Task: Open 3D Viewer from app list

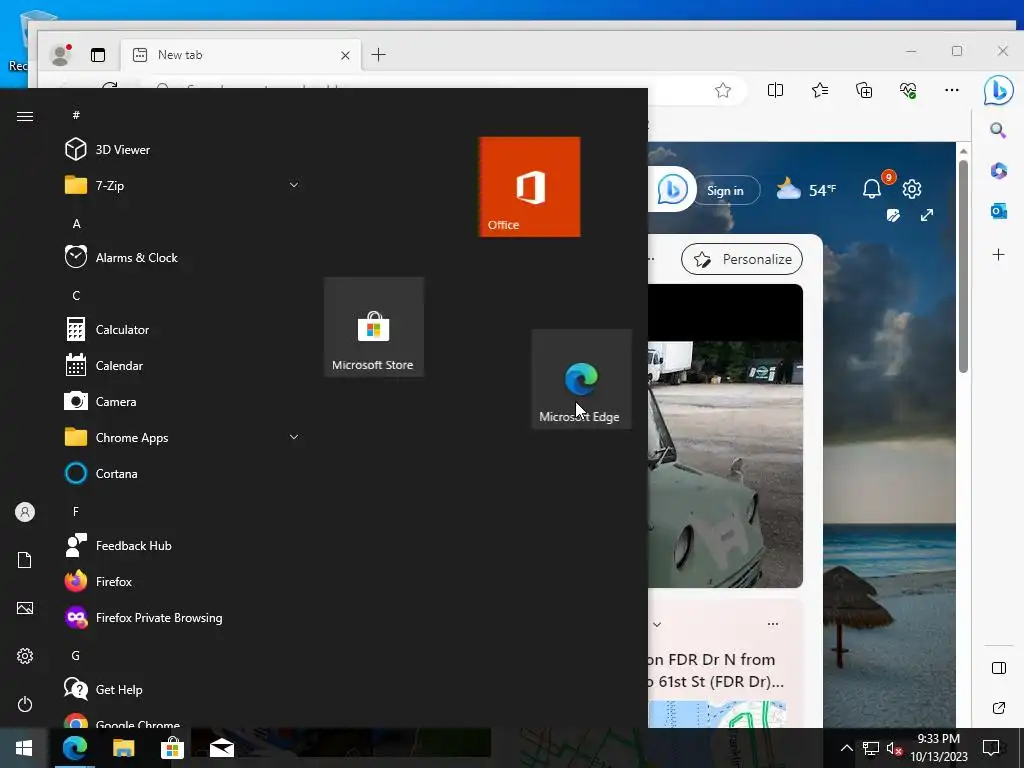Action: [x=183, y=150]
